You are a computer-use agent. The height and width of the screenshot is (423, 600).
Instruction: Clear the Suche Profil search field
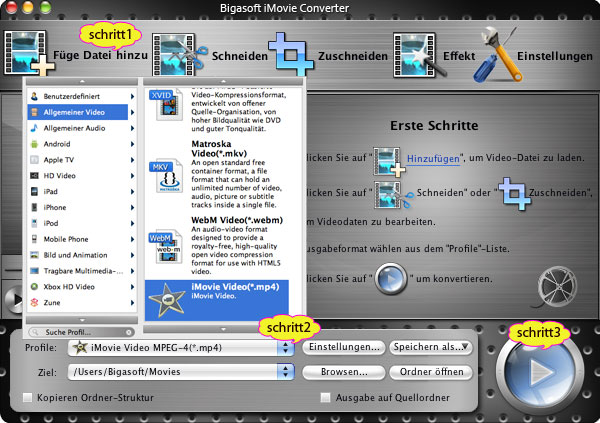(129, 332)
